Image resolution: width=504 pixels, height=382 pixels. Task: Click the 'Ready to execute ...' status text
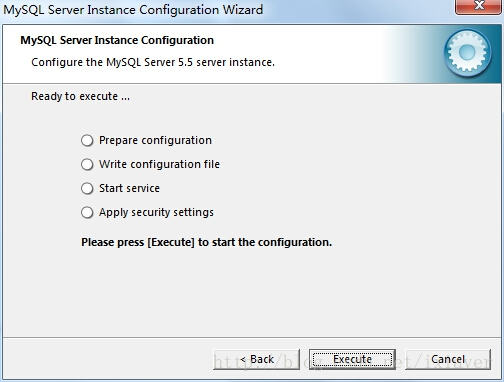pyautogui.click(x=80, y=96)
